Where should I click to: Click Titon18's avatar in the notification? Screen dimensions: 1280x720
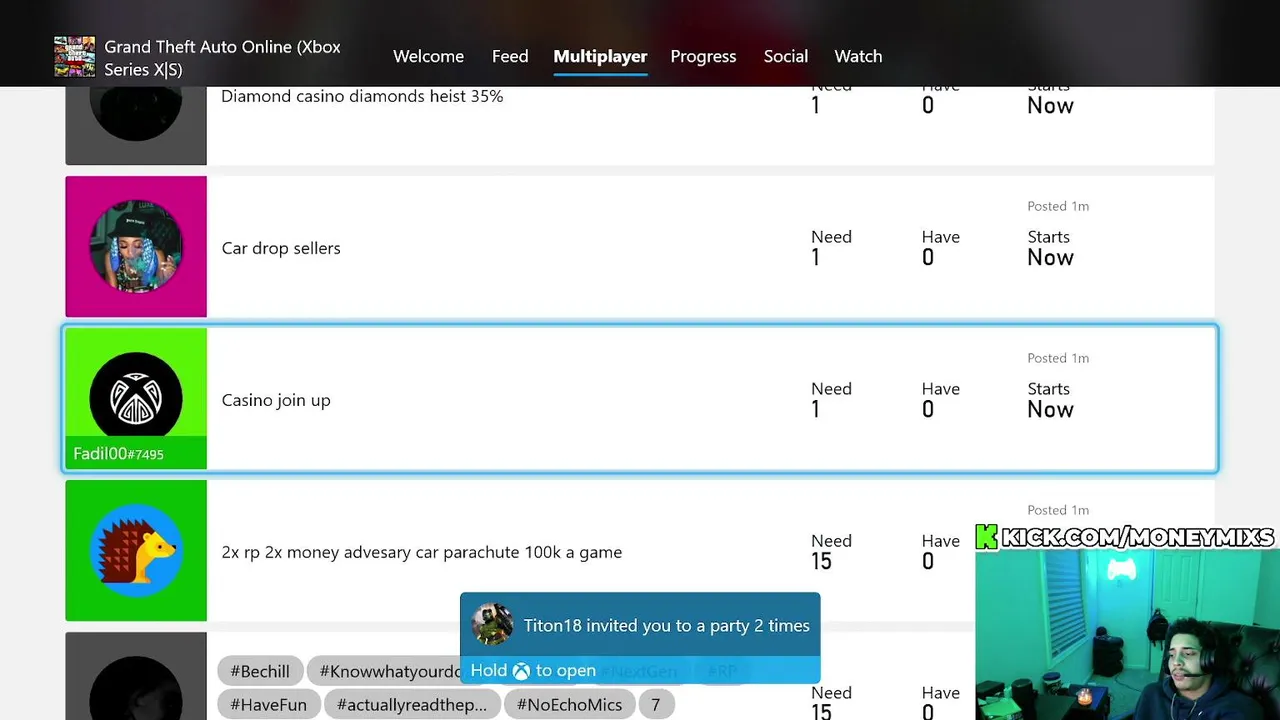[x=492, y=625]
